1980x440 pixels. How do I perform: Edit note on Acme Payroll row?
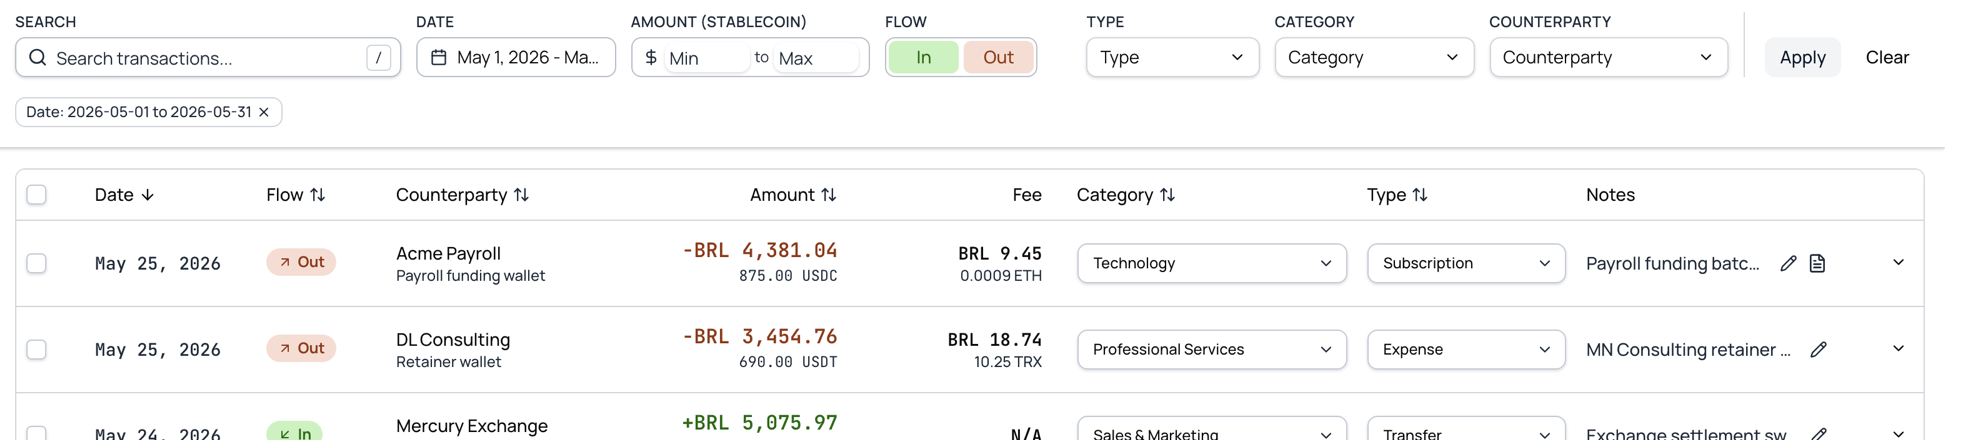1788,263
